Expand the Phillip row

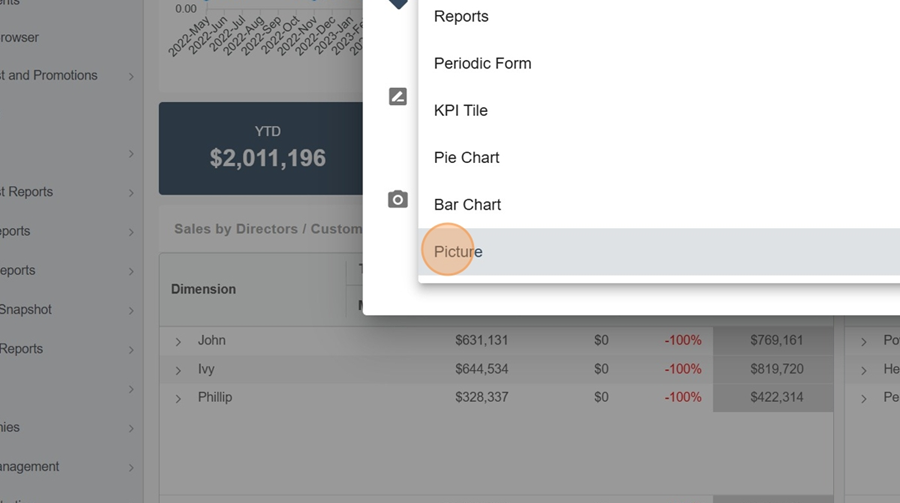point(178,399)
